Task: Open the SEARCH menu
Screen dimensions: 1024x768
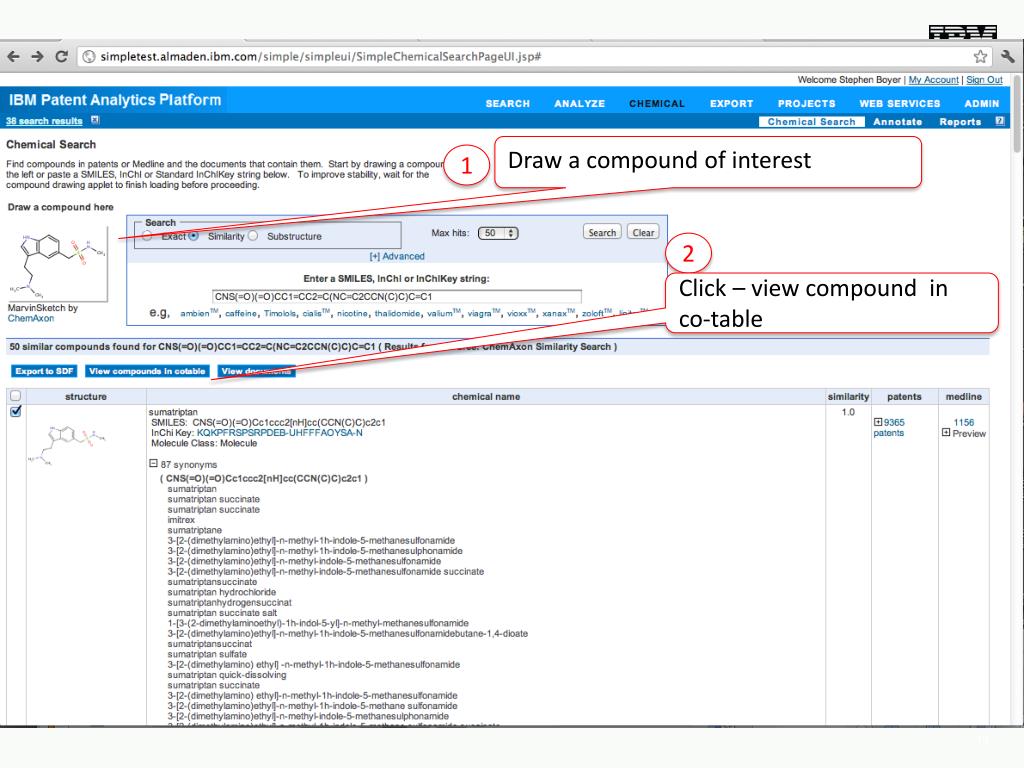Action: coord(507,103)
